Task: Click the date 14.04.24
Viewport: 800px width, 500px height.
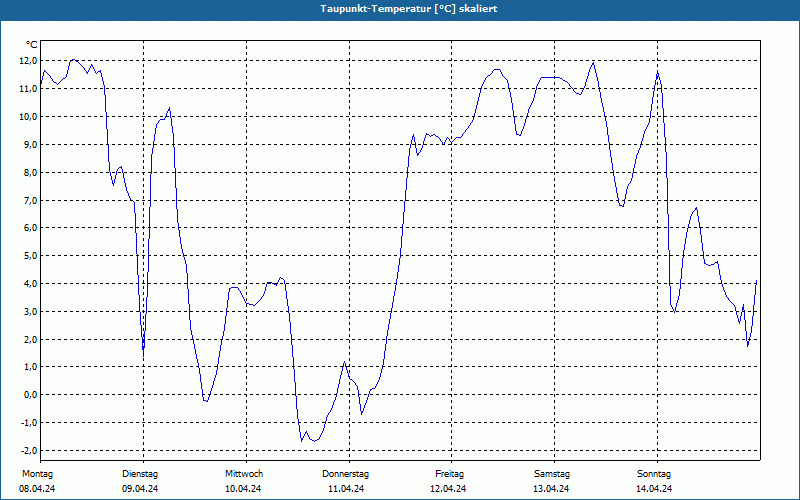Action: click(x=654, y=489)
